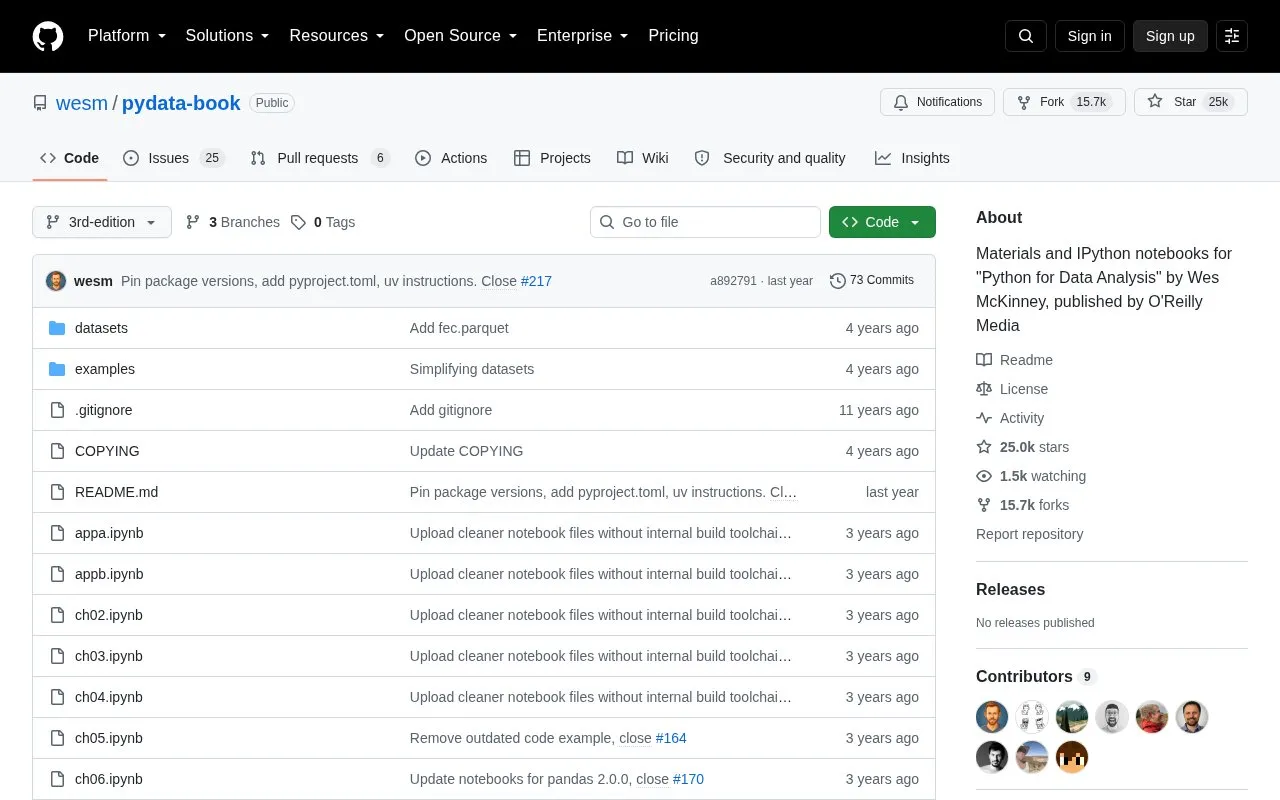Expand the Open Source menu
The height and width of the screenshot is (800, 1280).
coord(461,36)
